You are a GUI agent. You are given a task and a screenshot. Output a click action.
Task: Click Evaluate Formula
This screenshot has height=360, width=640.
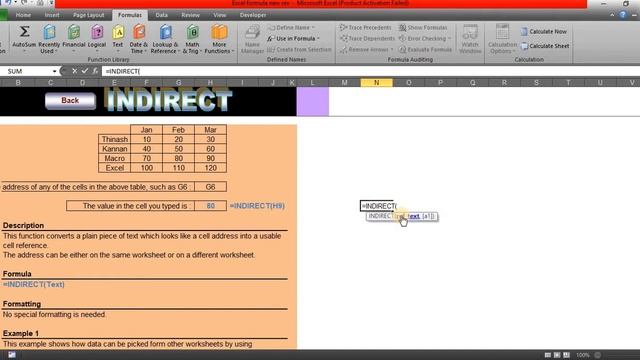point(425,49)
